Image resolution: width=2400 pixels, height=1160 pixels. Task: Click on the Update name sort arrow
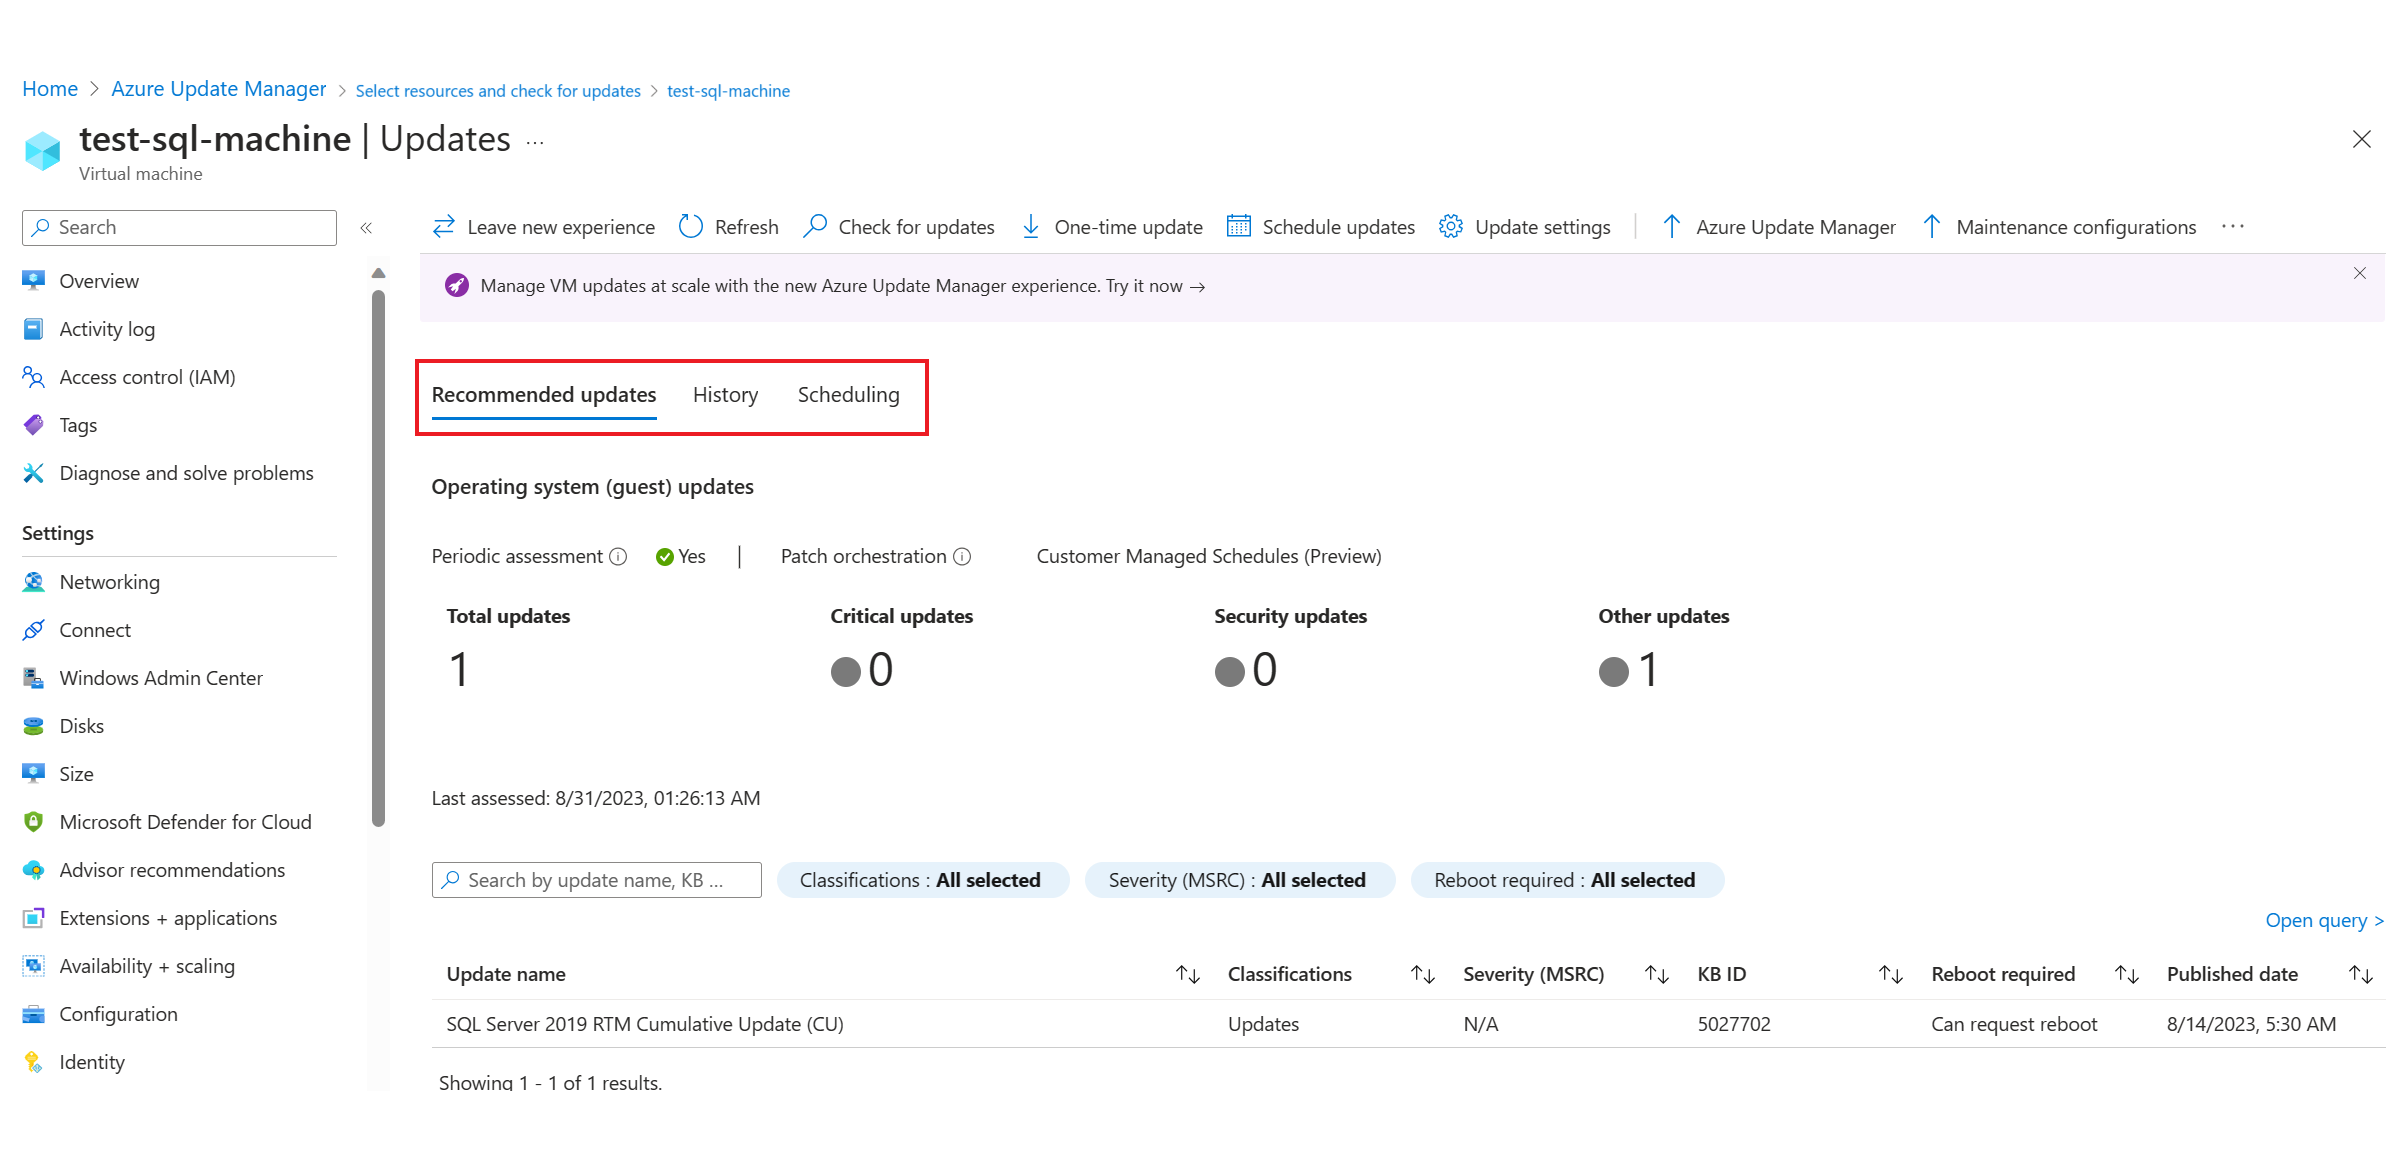click(x=1186, y=973)
